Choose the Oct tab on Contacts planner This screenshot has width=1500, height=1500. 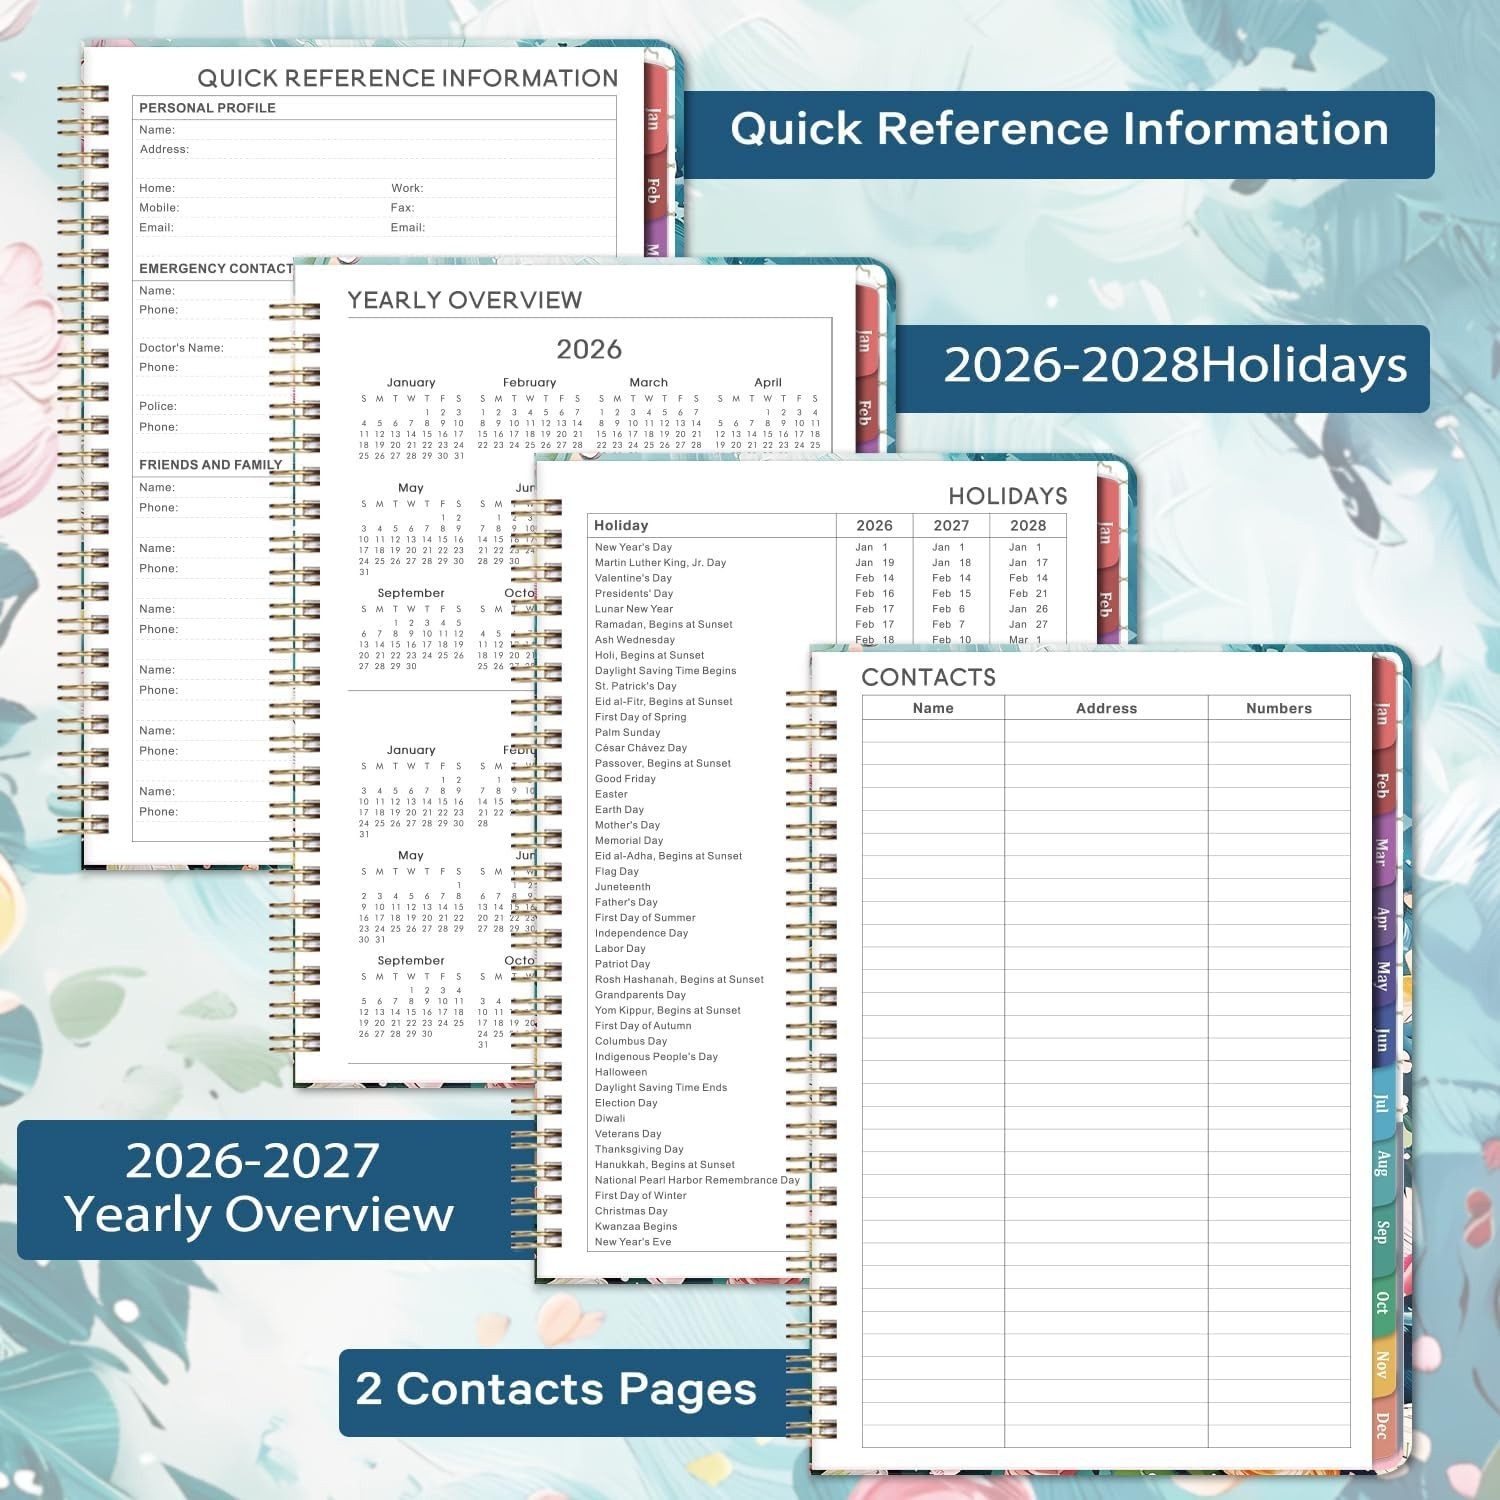[1383, 1302]
